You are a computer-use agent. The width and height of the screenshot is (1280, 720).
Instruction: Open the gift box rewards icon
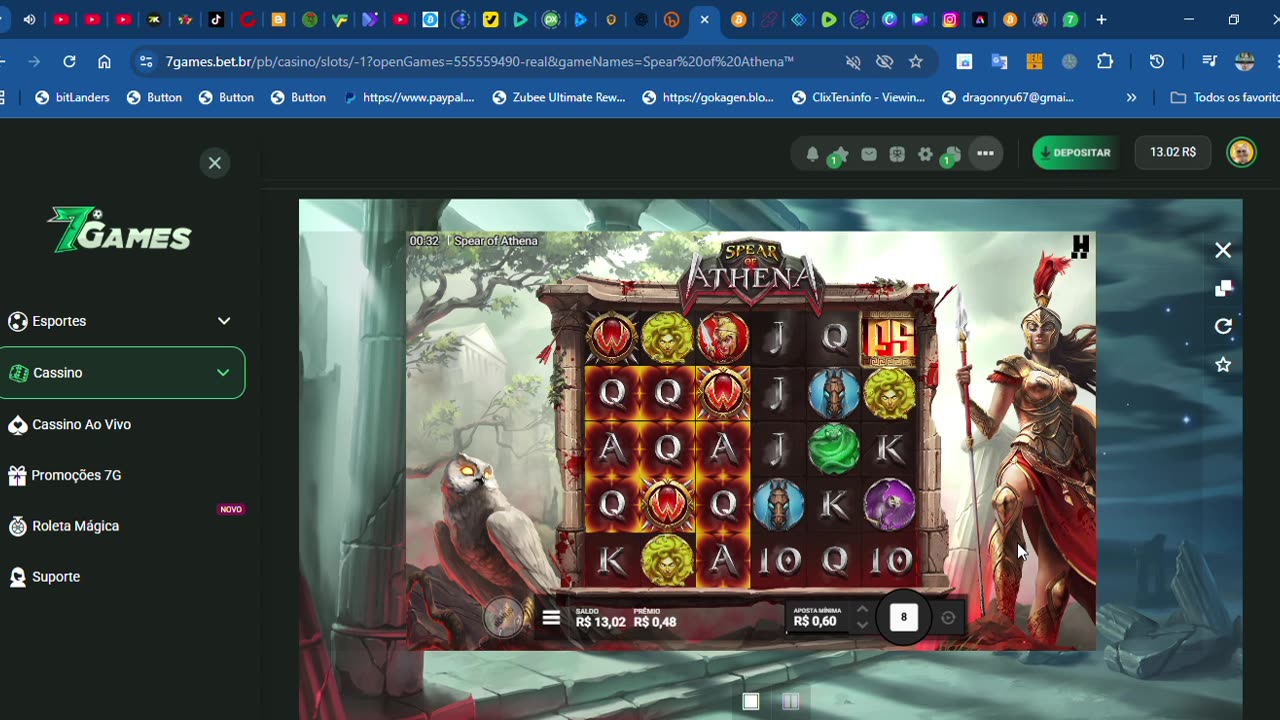(x=897, y=154)
